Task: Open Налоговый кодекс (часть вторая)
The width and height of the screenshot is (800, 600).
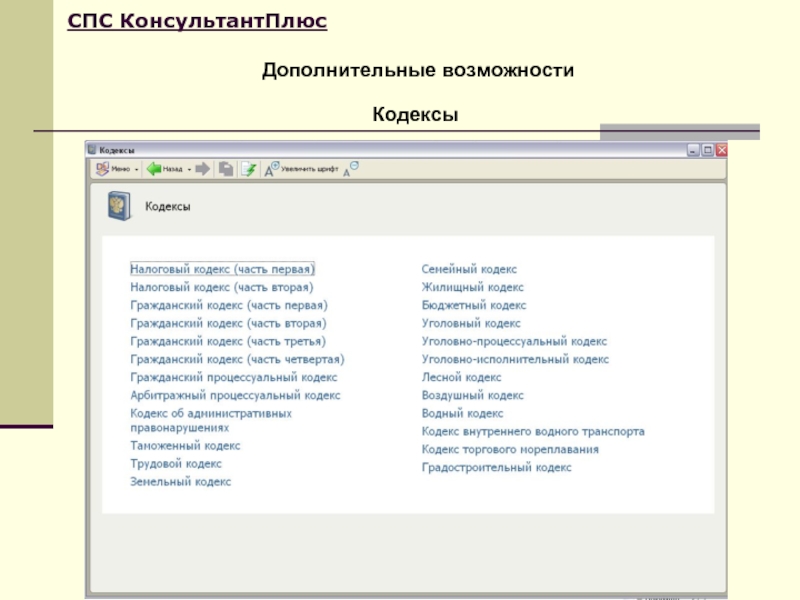Action: point(221,287)
